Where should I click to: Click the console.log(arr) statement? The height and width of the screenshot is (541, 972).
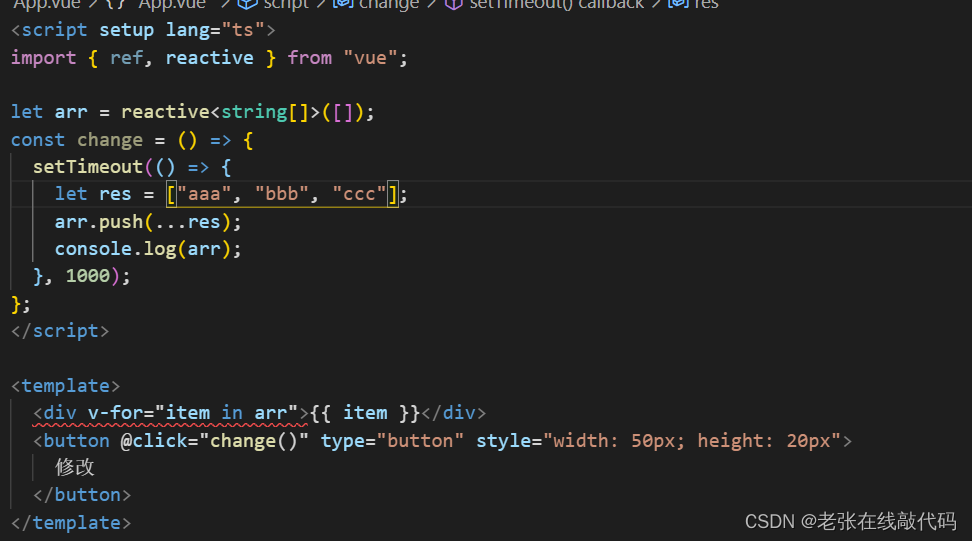pyautogui.click(x=148, y=249)
